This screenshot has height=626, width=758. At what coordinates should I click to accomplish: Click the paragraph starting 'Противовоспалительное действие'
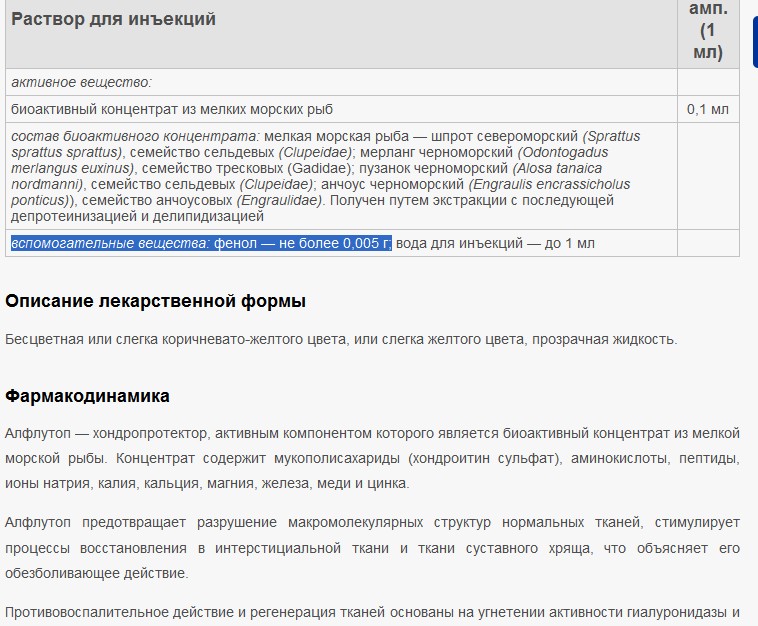coord(372,611)
